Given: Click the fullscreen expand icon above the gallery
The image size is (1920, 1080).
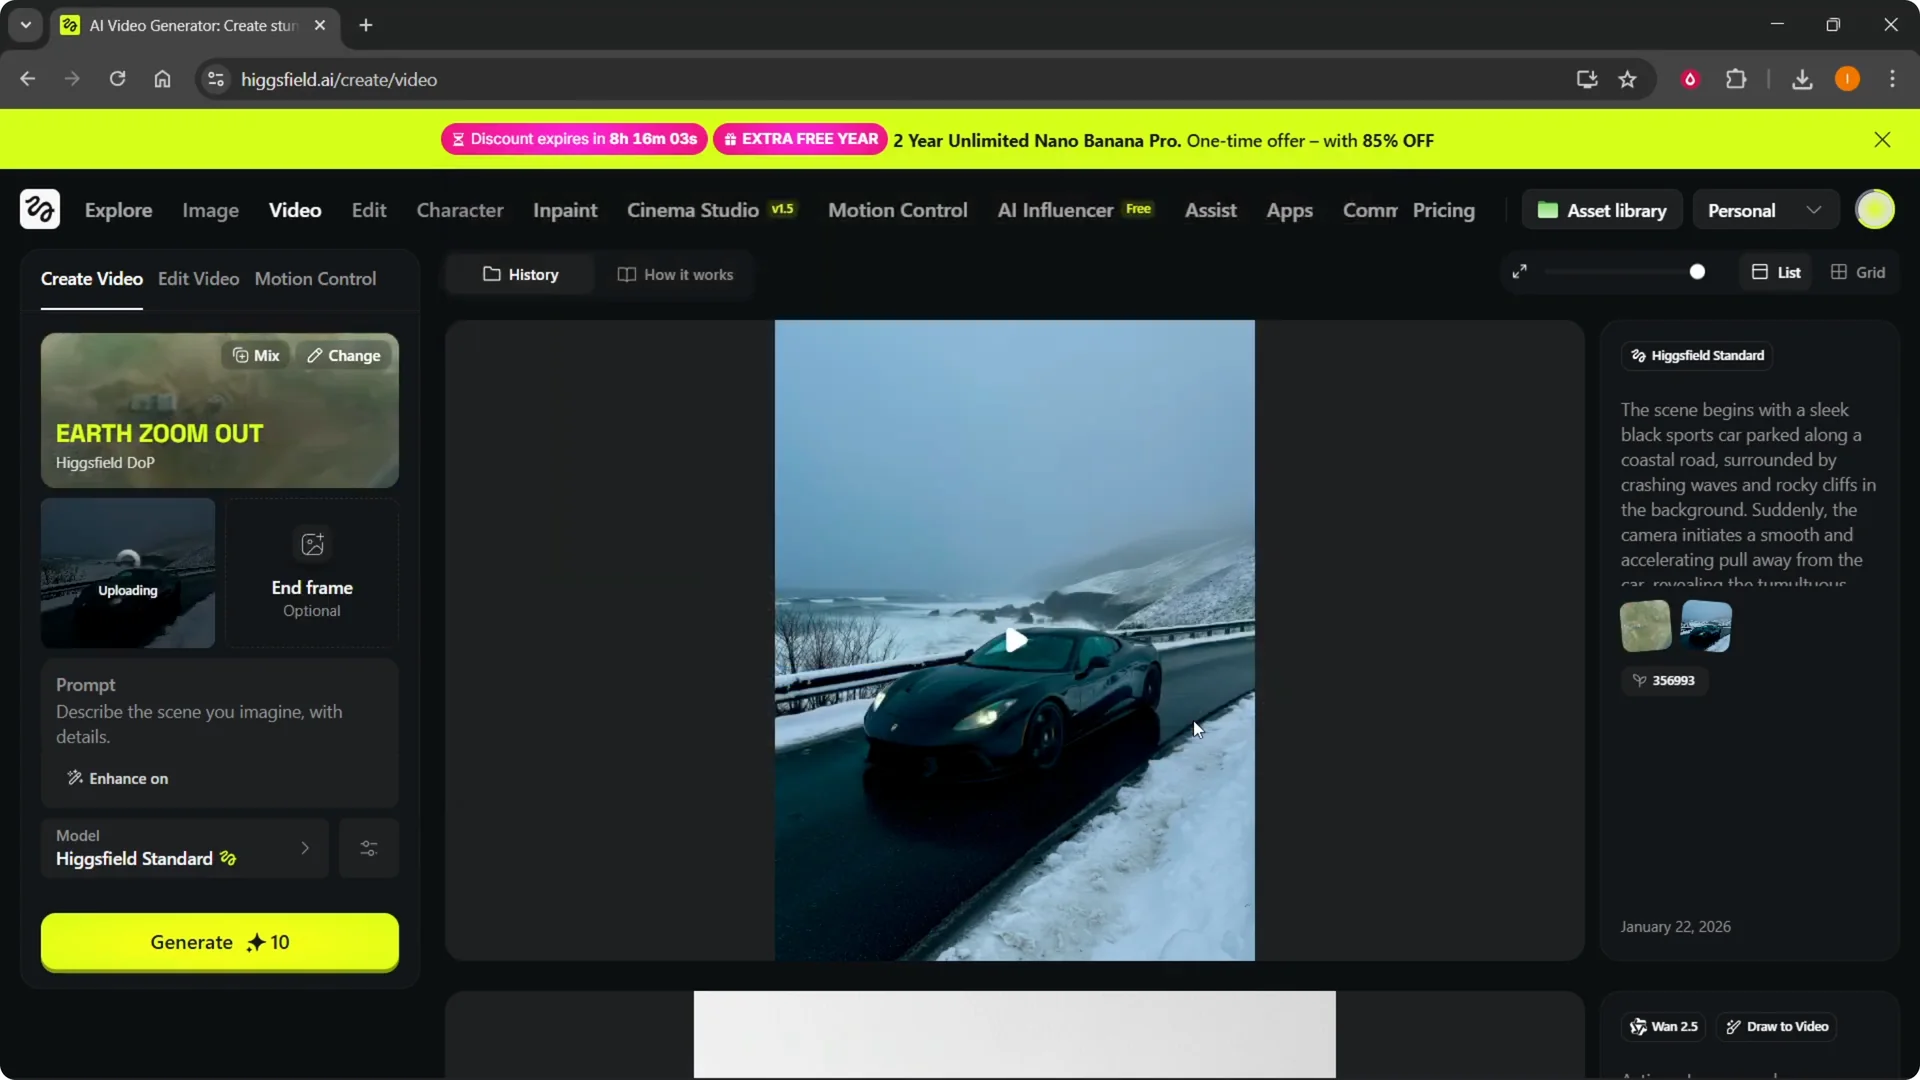Looking at the screenshot, I should click(x=1520, y=271).
